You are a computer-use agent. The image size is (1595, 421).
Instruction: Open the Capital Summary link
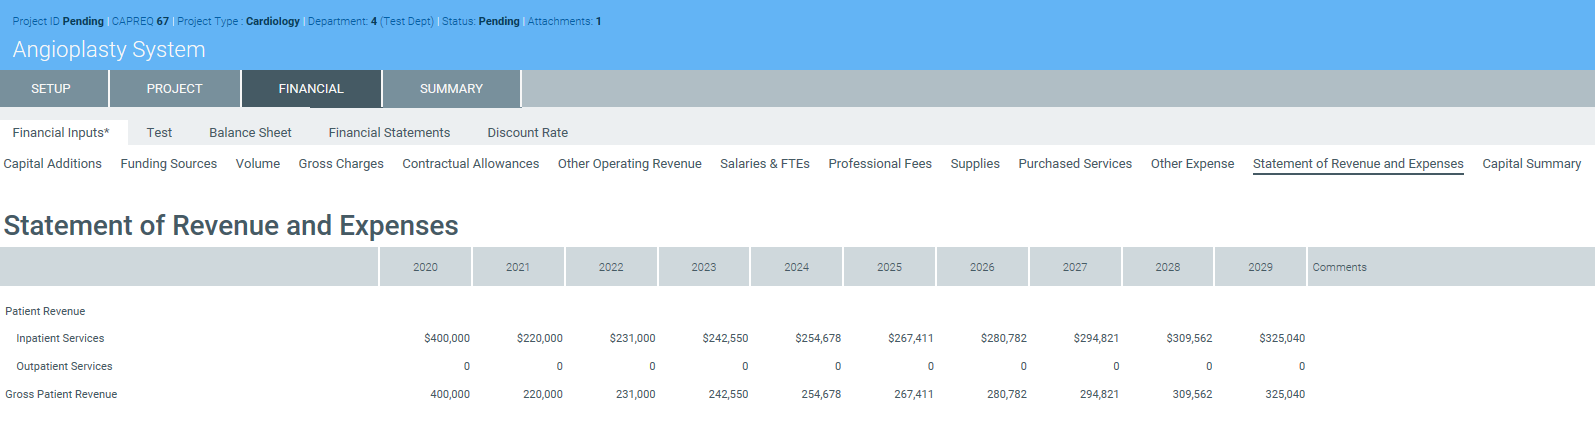(x=1531, y=164)
